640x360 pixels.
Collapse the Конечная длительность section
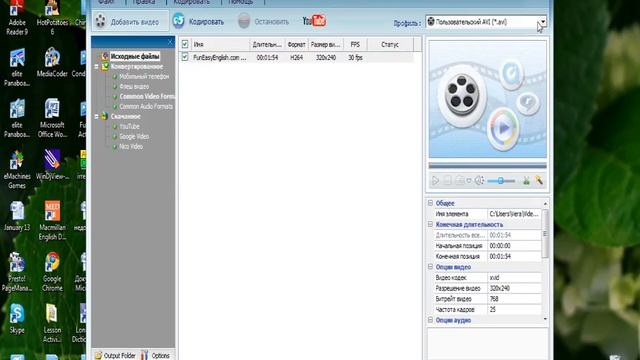coord(430,224)
